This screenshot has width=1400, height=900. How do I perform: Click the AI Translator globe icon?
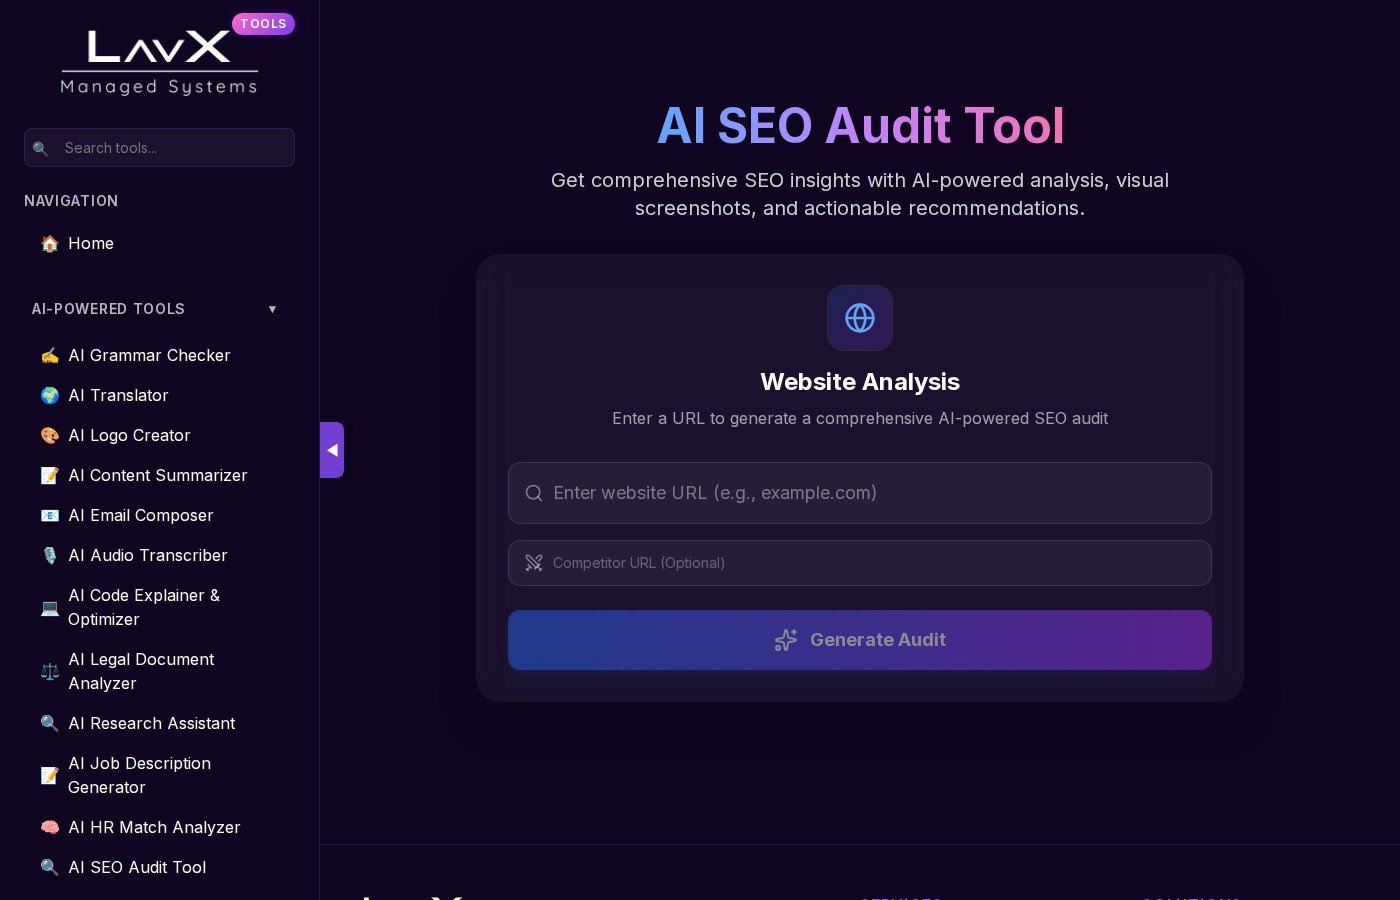pyautogui.click(x=49, y=395)
